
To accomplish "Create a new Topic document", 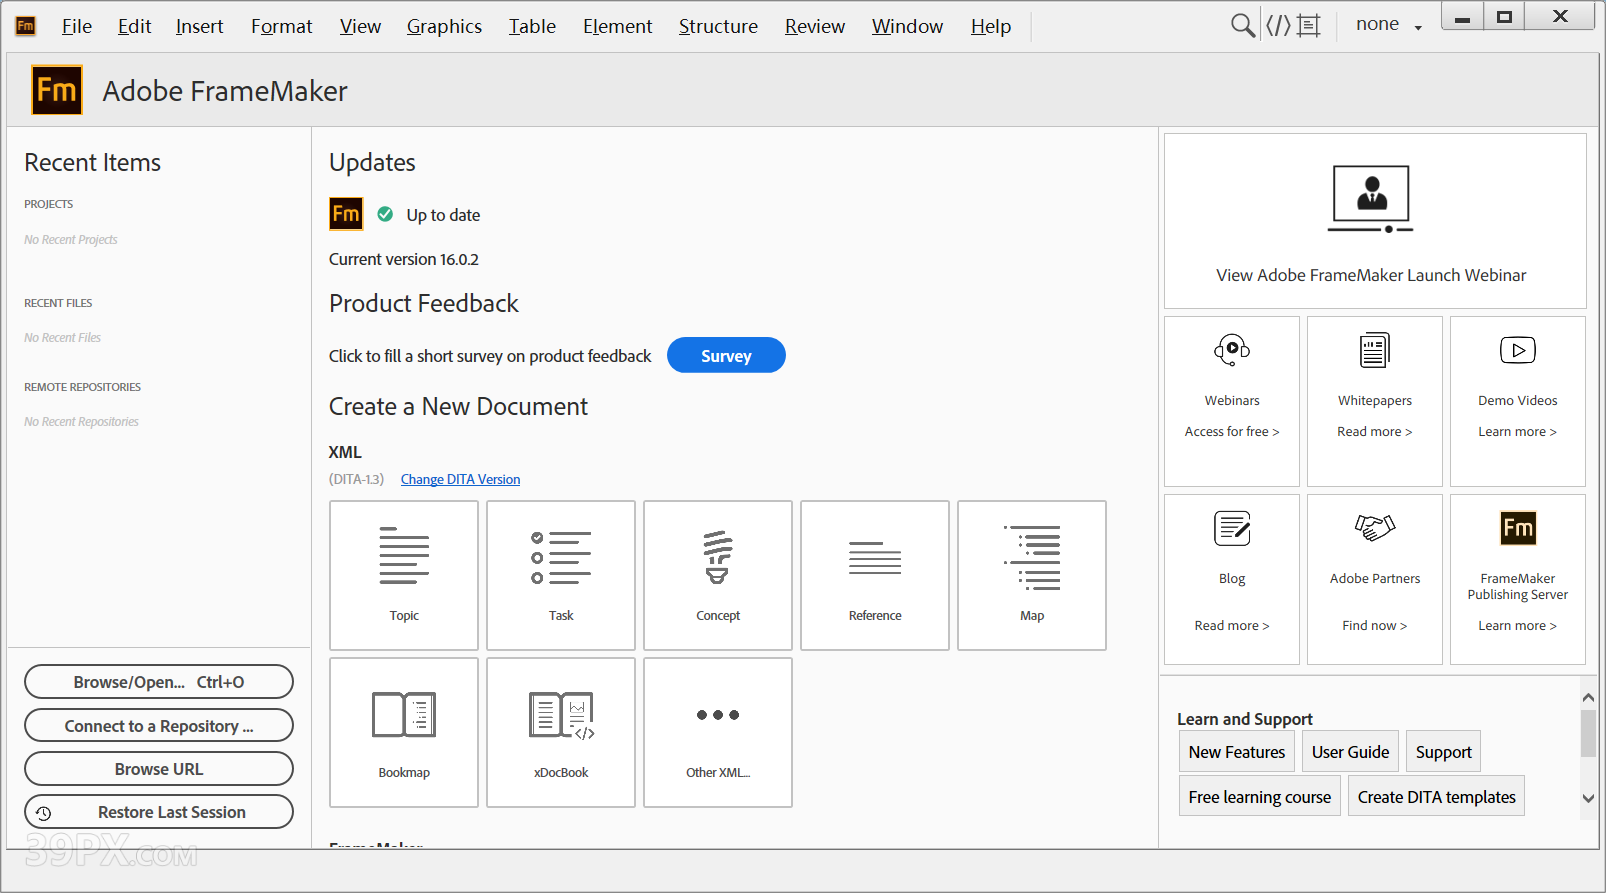I will [404, 575].
